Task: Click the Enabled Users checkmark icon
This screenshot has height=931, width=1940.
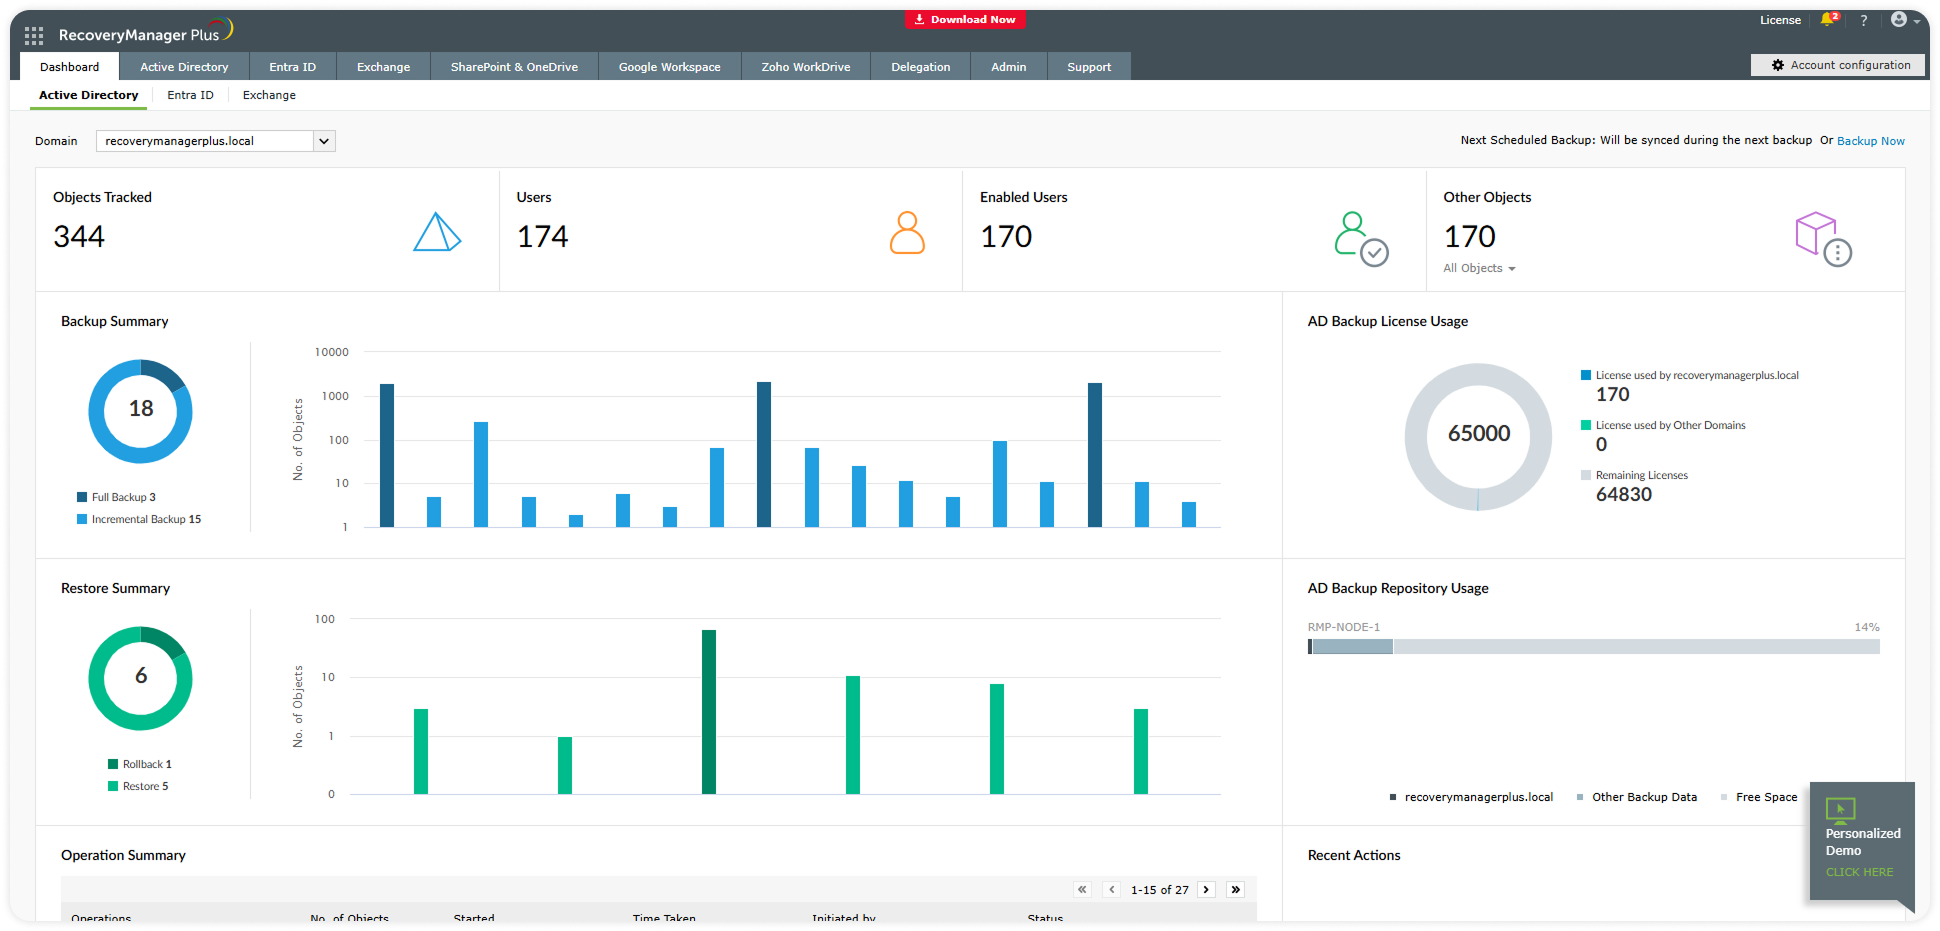Action: tap(1361, 238)
